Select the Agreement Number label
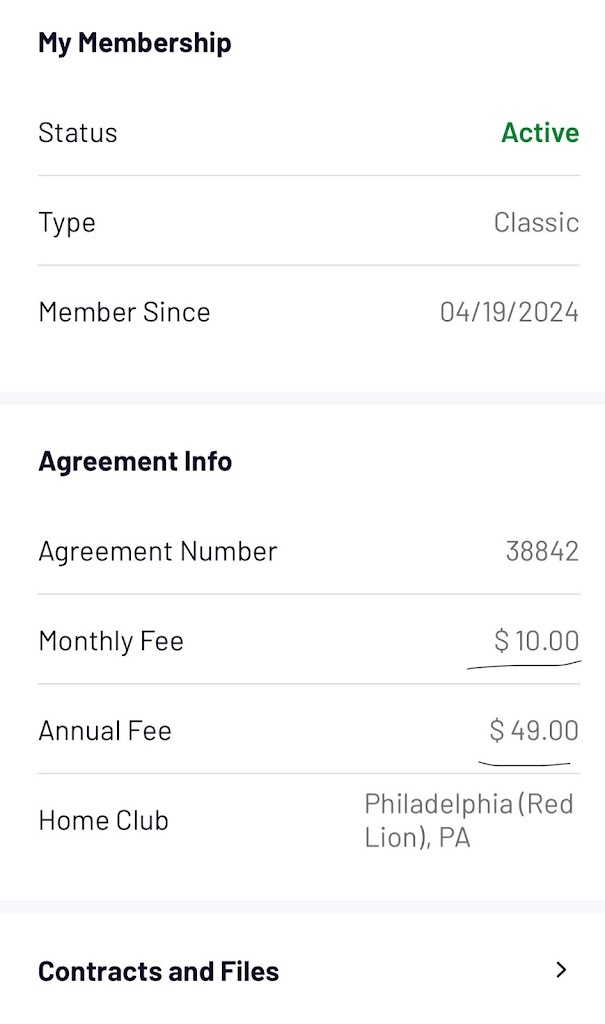Image resolution: width=605 pixels, height=1024 pixels. (158, 551)
